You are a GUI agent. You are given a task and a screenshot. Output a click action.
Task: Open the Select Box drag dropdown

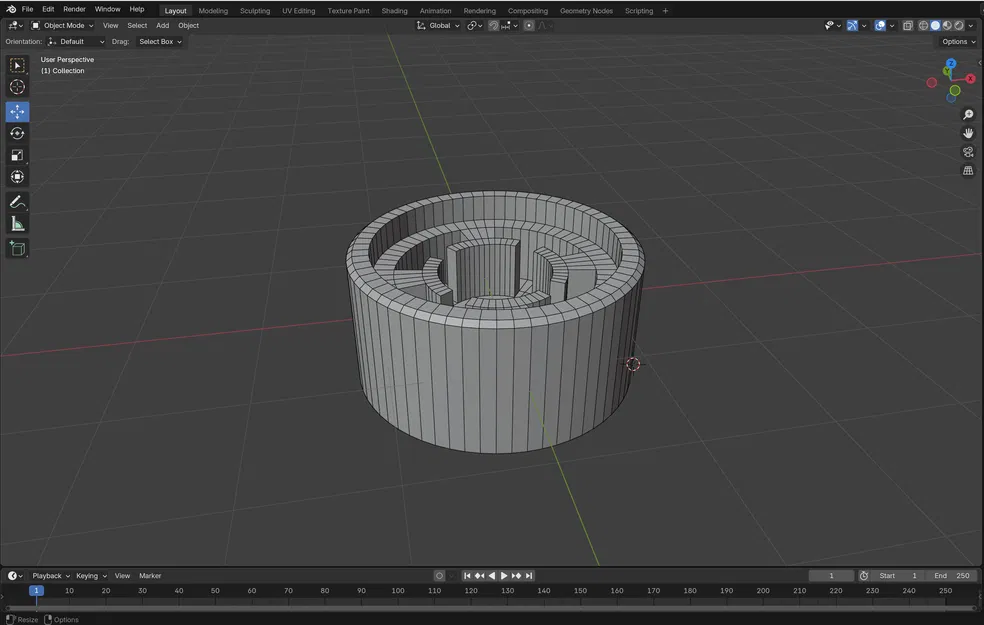(x=160, y=42)
